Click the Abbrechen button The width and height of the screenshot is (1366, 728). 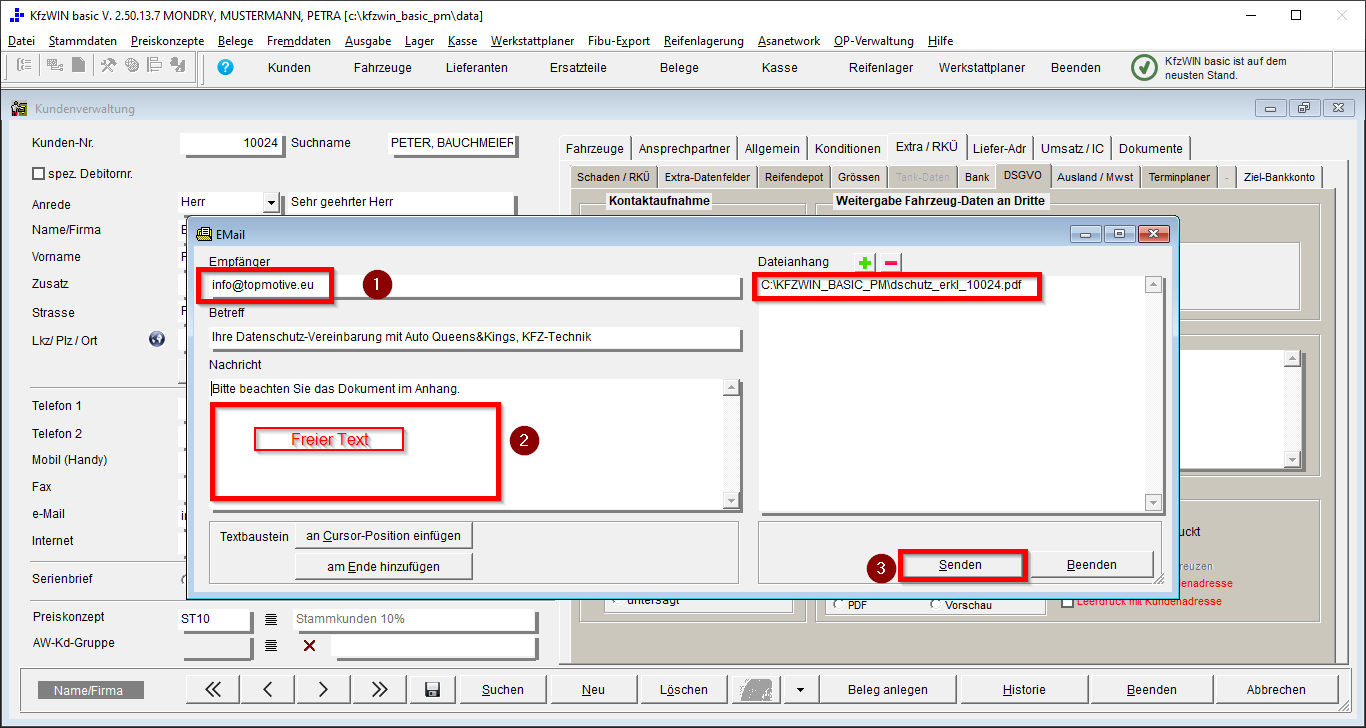(1276, 689)
